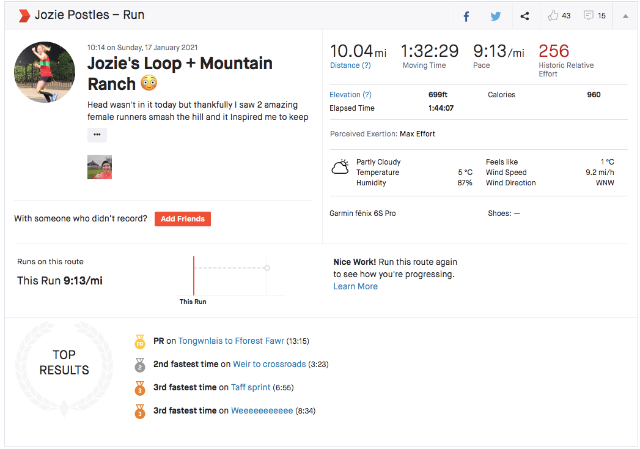Open the comments icon showing 15
This screenshot has width=640, height=449.
(594, 16)
